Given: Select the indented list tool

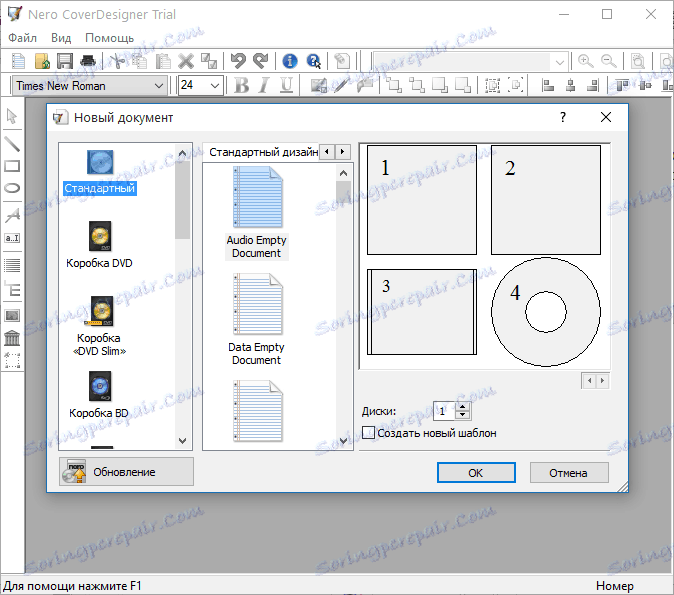Looking at the screenshot, I should pos(12,288).
